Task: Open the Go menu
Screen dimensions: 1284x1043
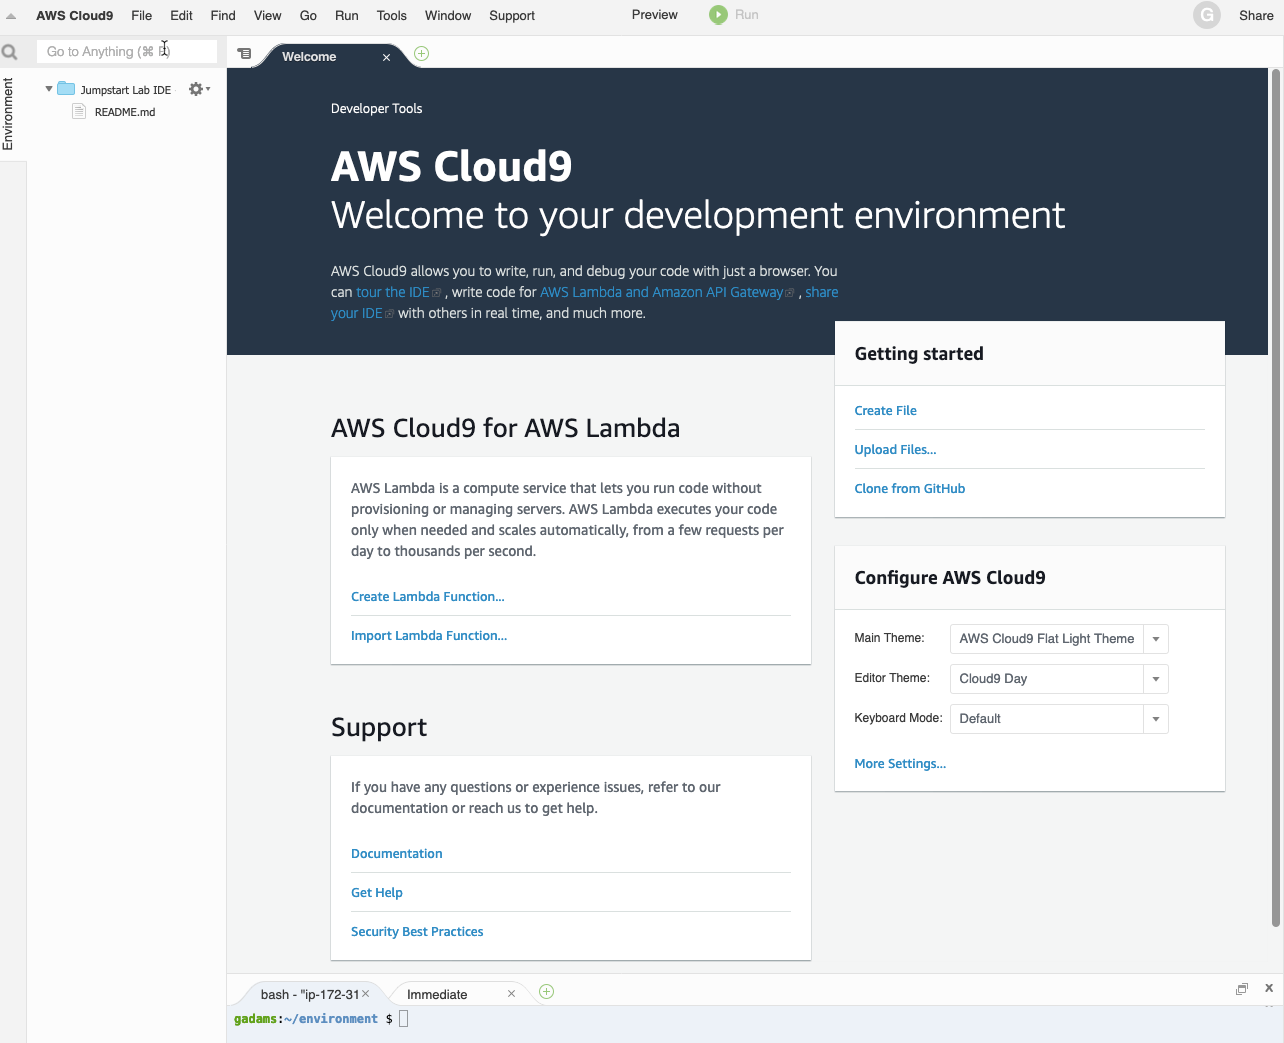Action: (308, 16)
